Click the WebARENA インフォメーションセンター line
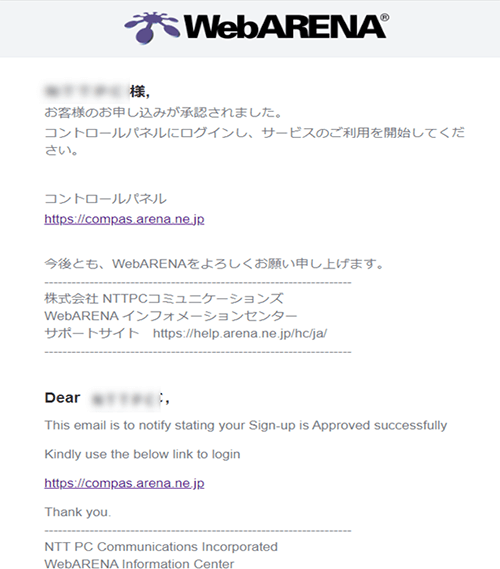This screenshot has width=500, height=569. coord(171,316)
